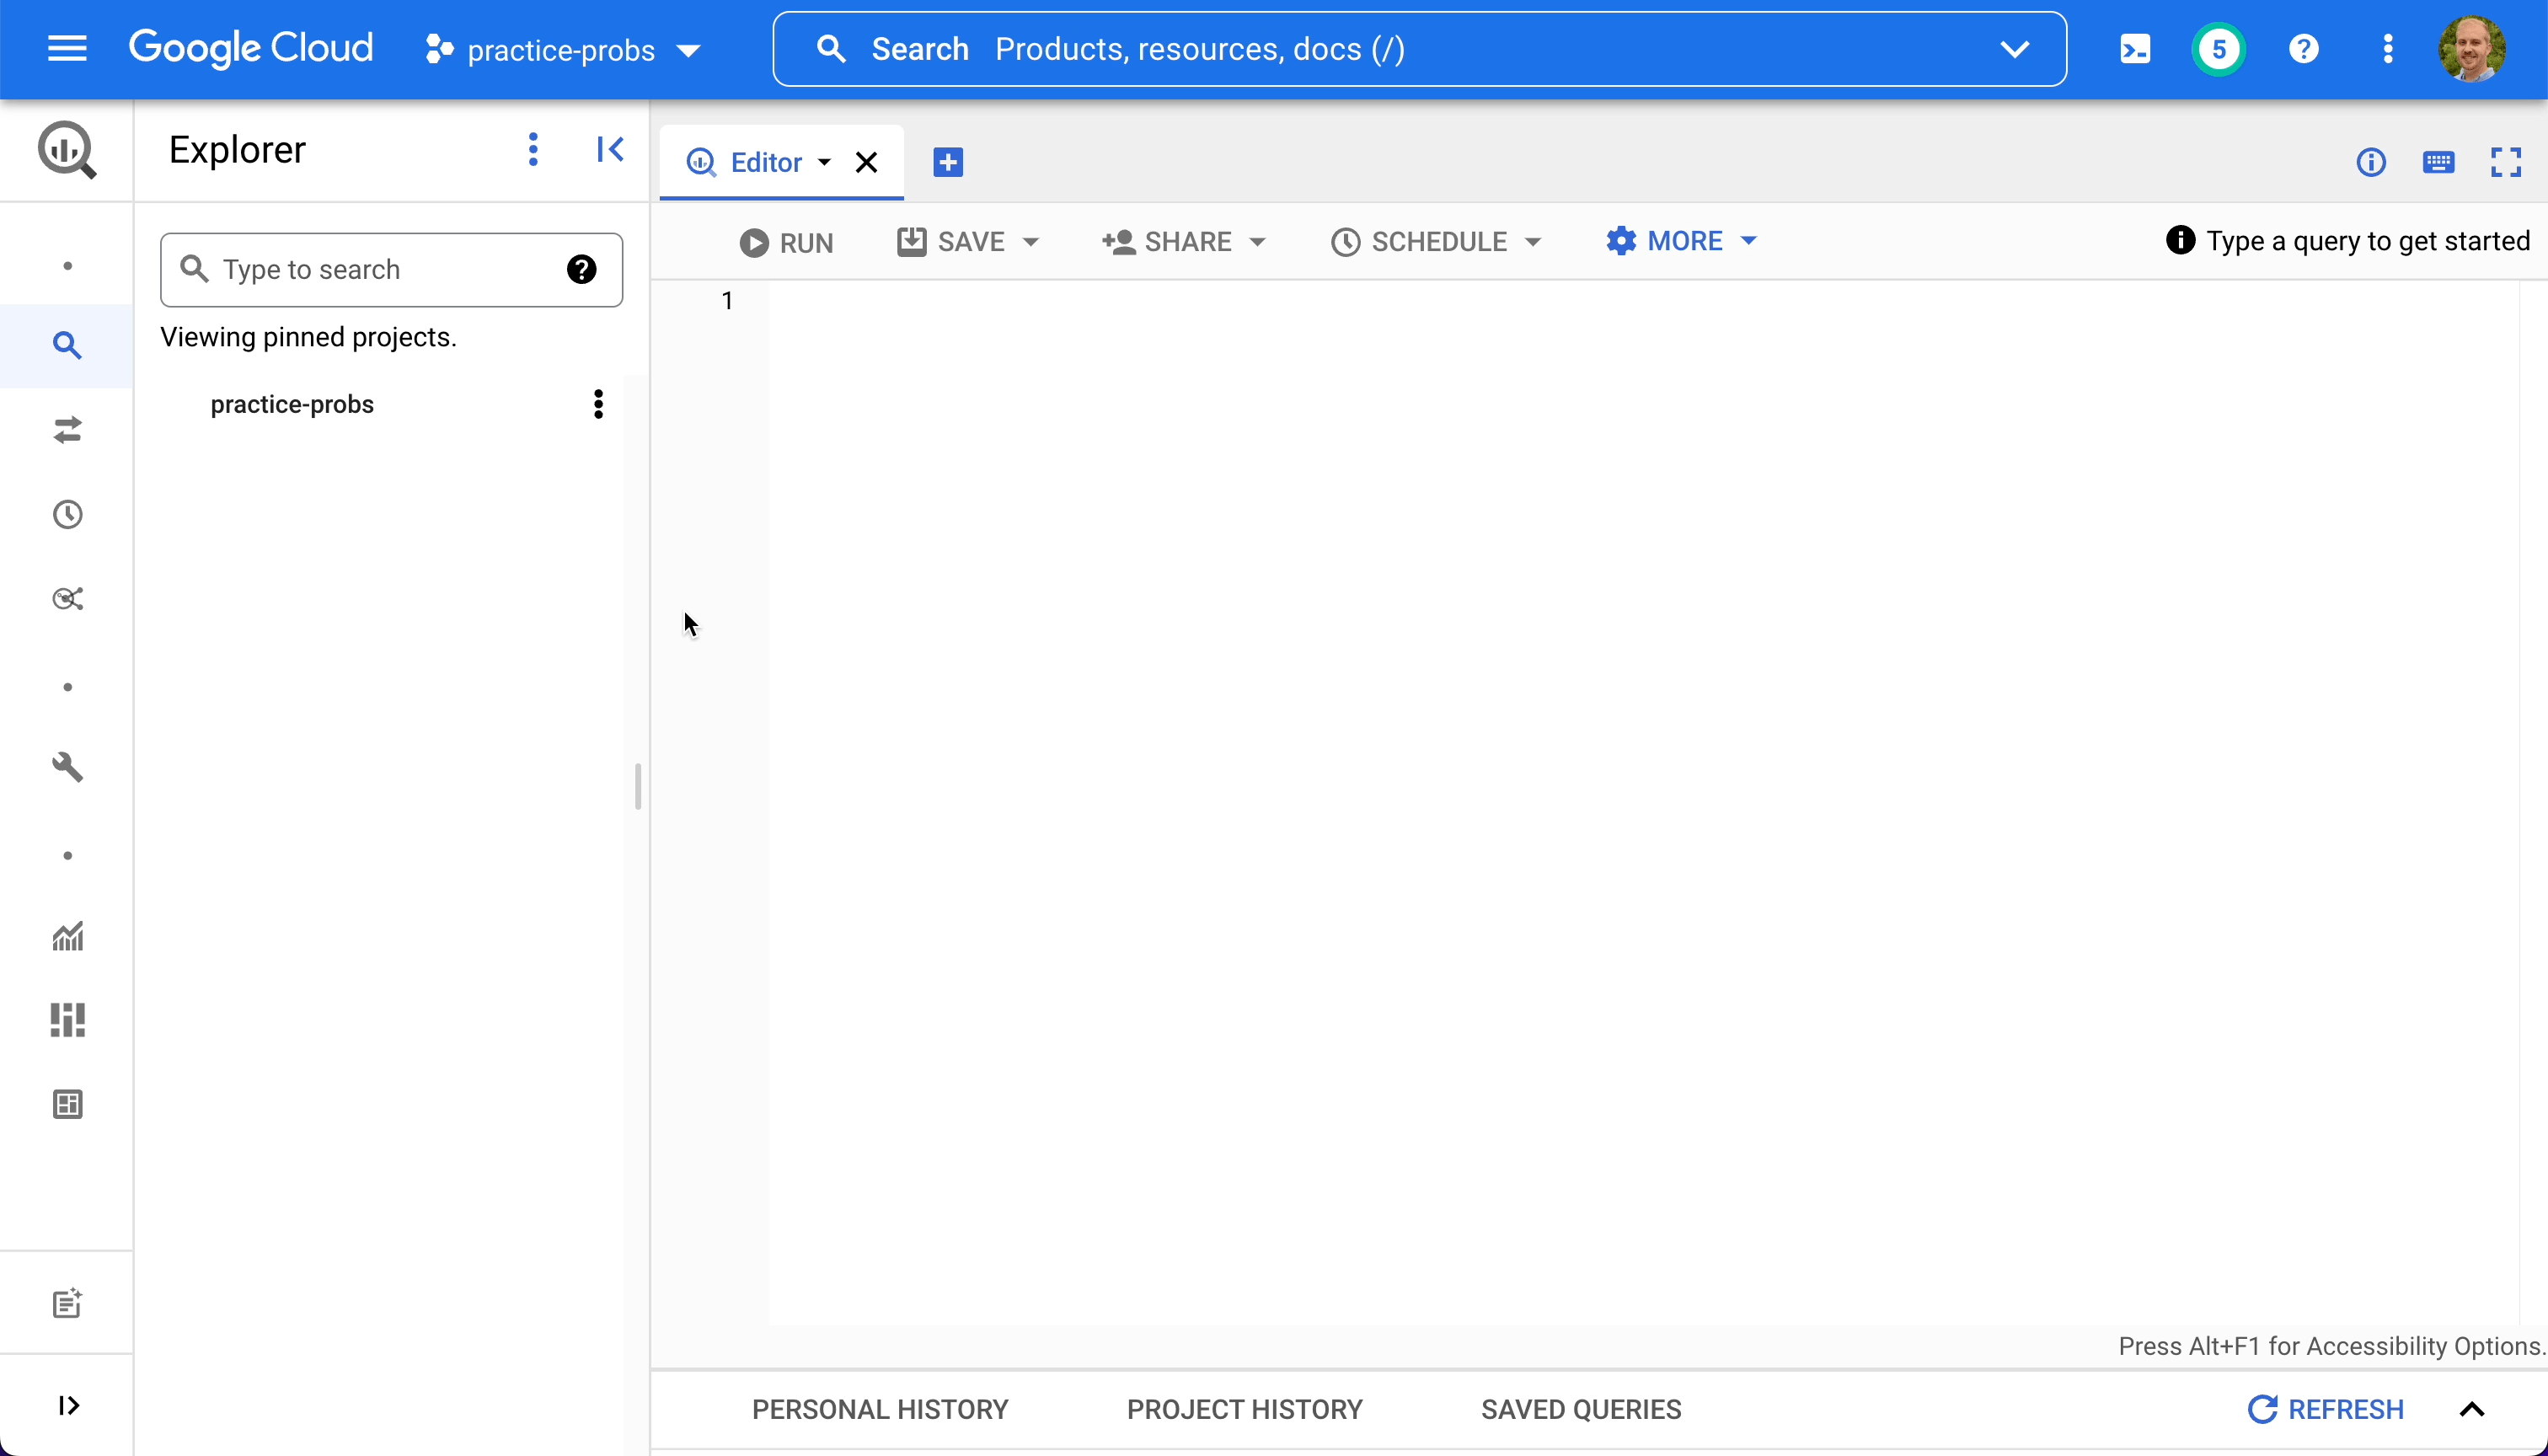Viewport: 2548px width, 1456px height.
Task: Click the Type to search input
Action: [391, 269]
